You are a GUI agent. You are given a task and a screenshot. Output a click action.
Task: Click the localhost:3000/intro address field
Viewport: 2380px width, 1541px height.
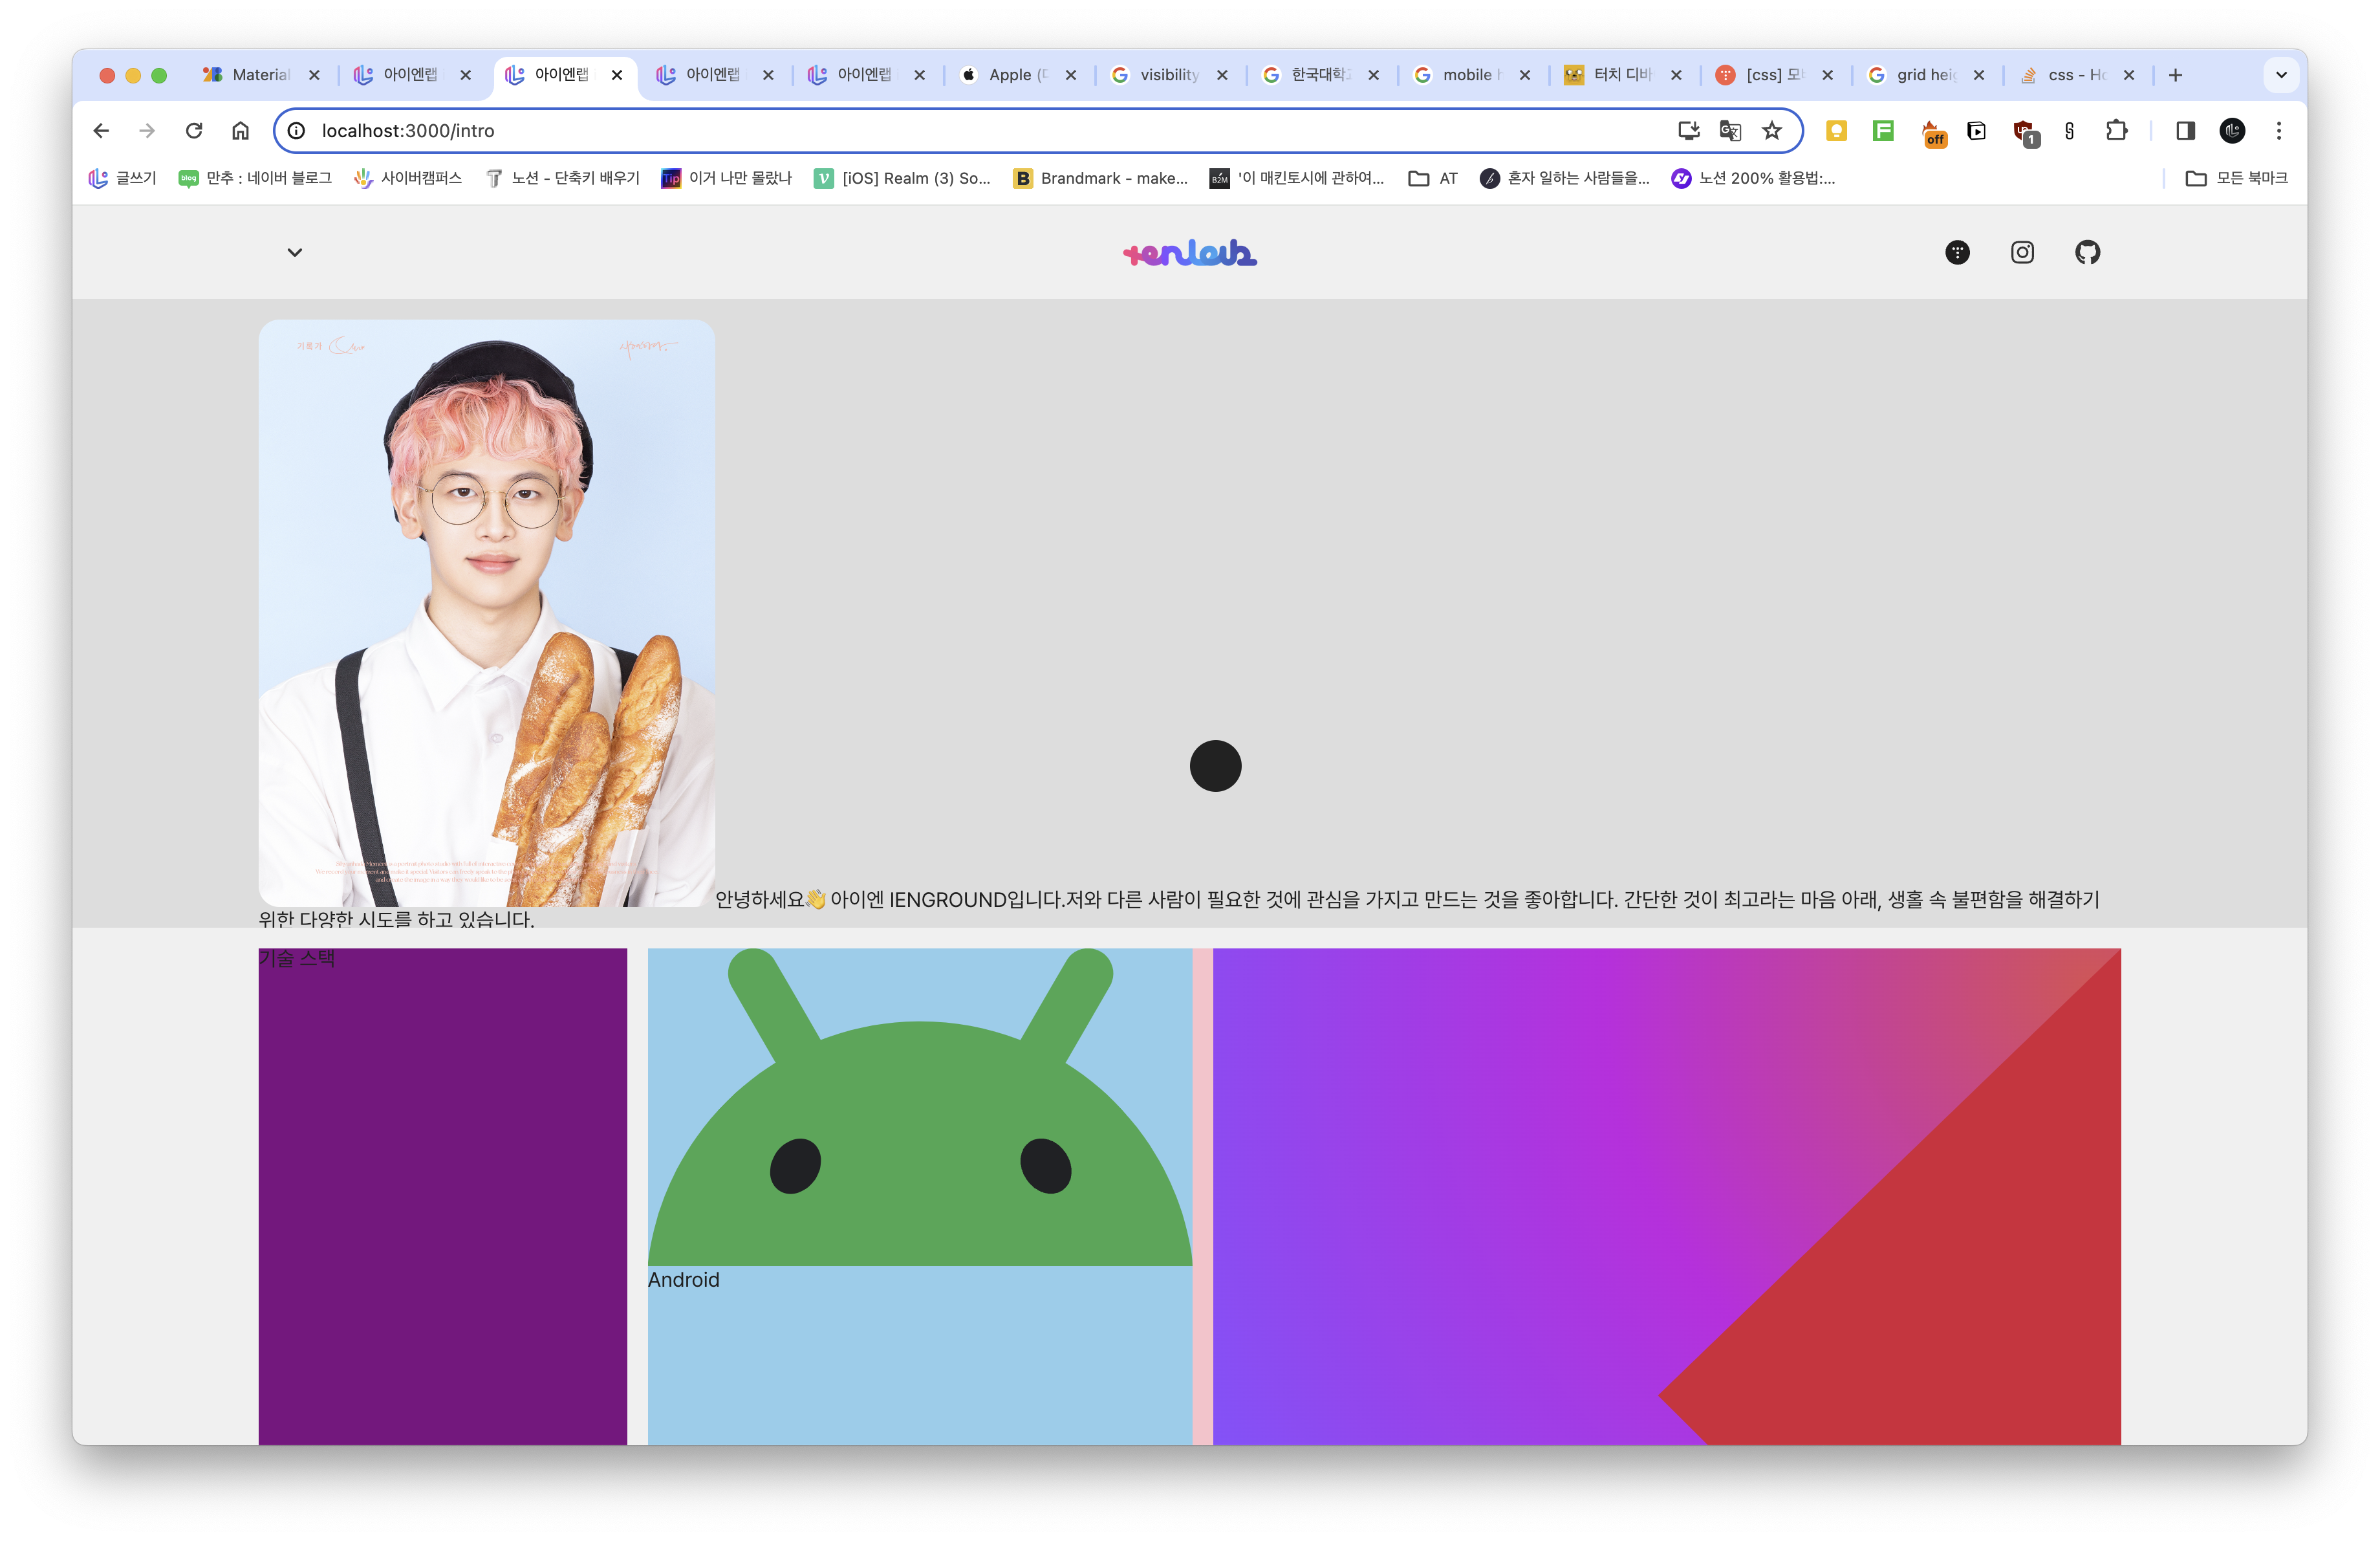pyautogui.click(x=900, y=131)
